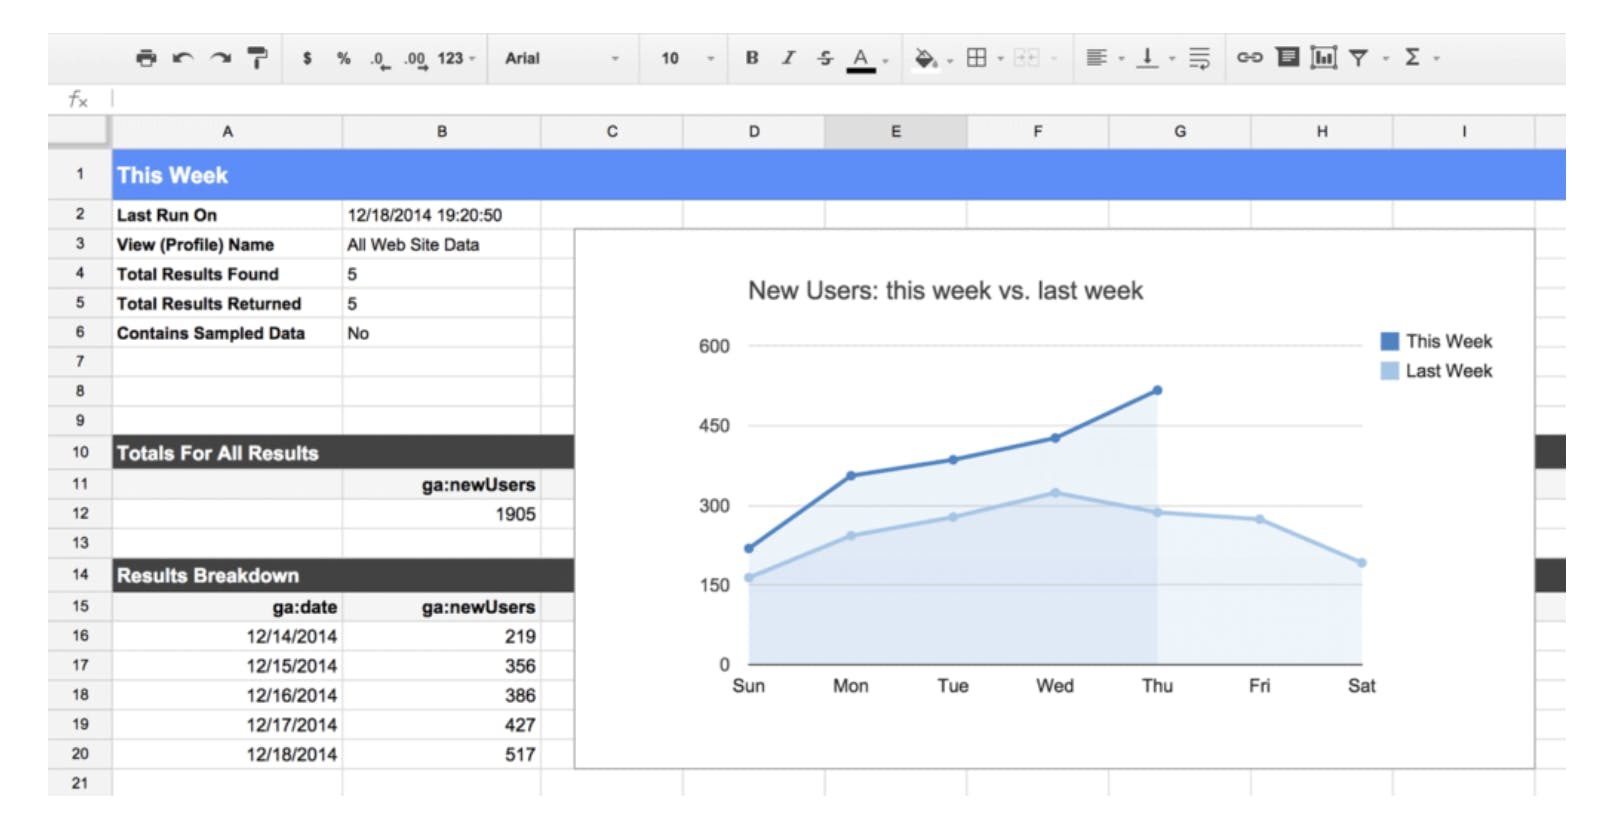The width and height of the screenshot is (1608, 820).
Task: Click 'This Week' legend entry
Action: (1436, 341)
